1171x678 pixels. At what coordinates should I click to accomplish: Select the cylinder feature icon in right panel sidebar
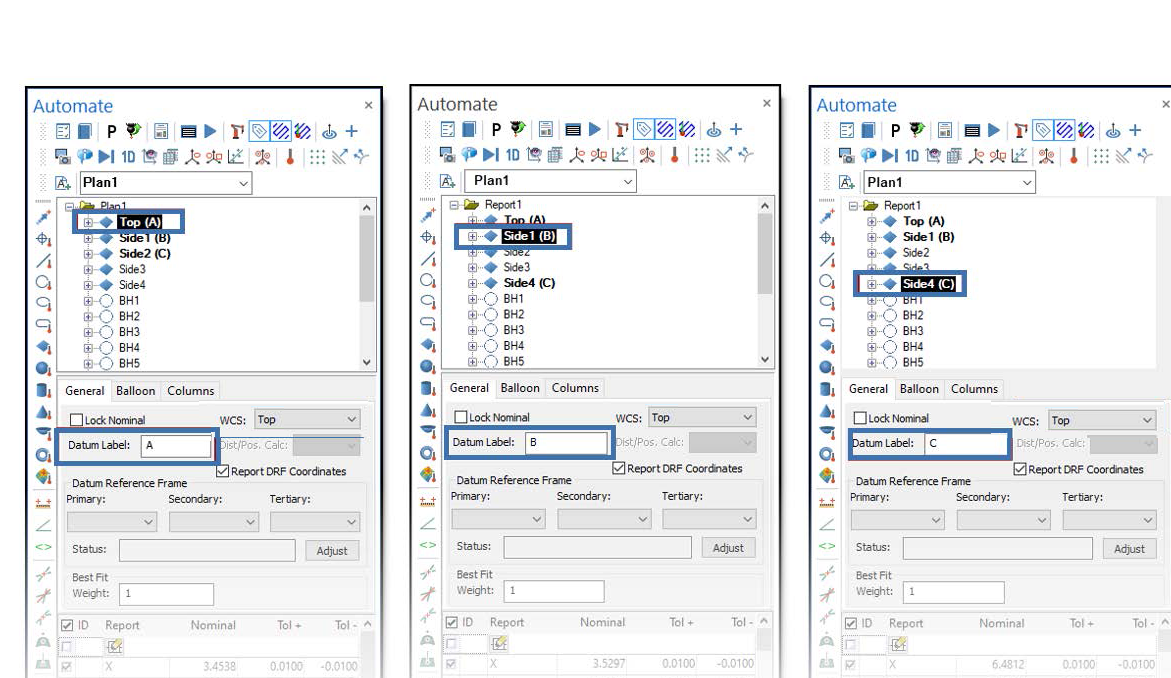pyautogui.click(x=827, y=389)
